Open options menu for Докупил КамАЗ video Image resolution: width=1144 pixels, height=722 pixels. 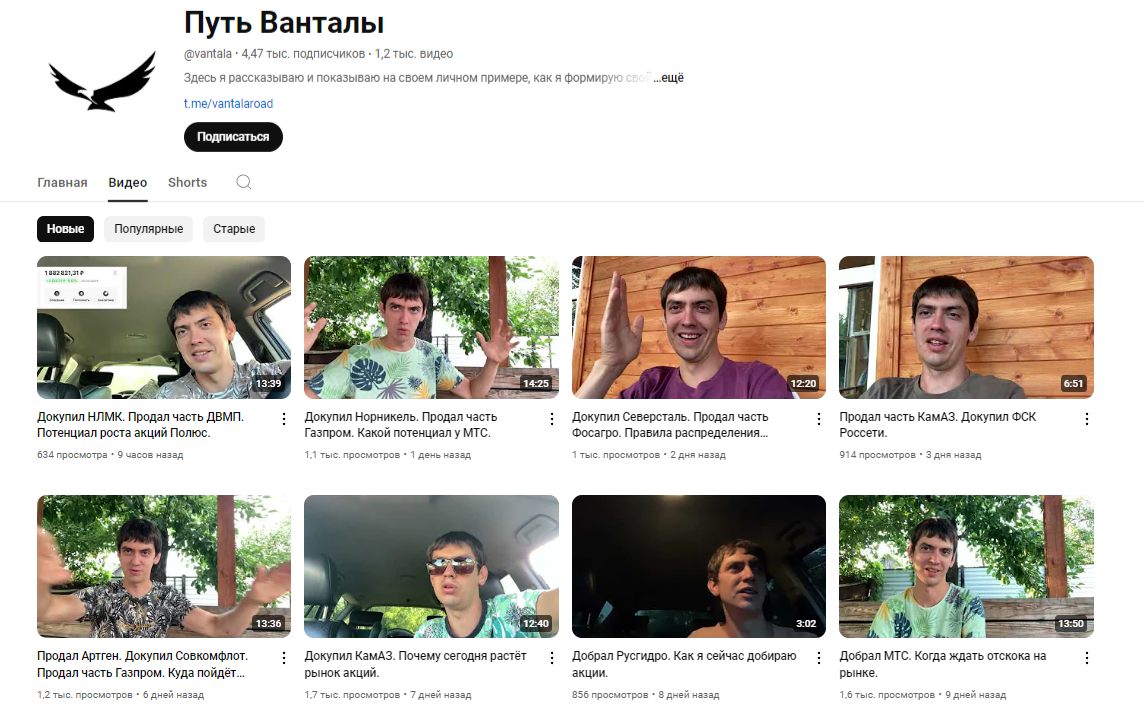(552, 658)
